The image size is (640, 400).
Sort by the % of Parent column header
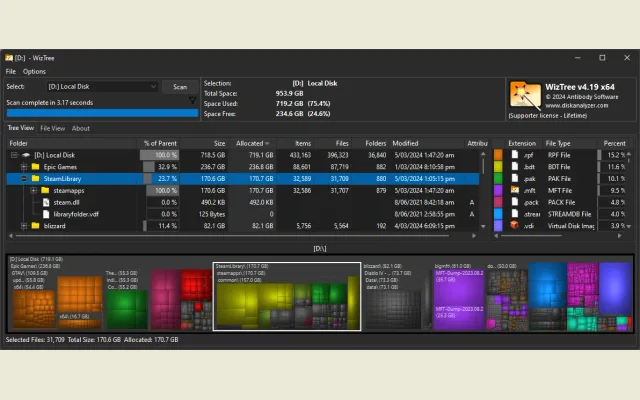click(159, 143)
